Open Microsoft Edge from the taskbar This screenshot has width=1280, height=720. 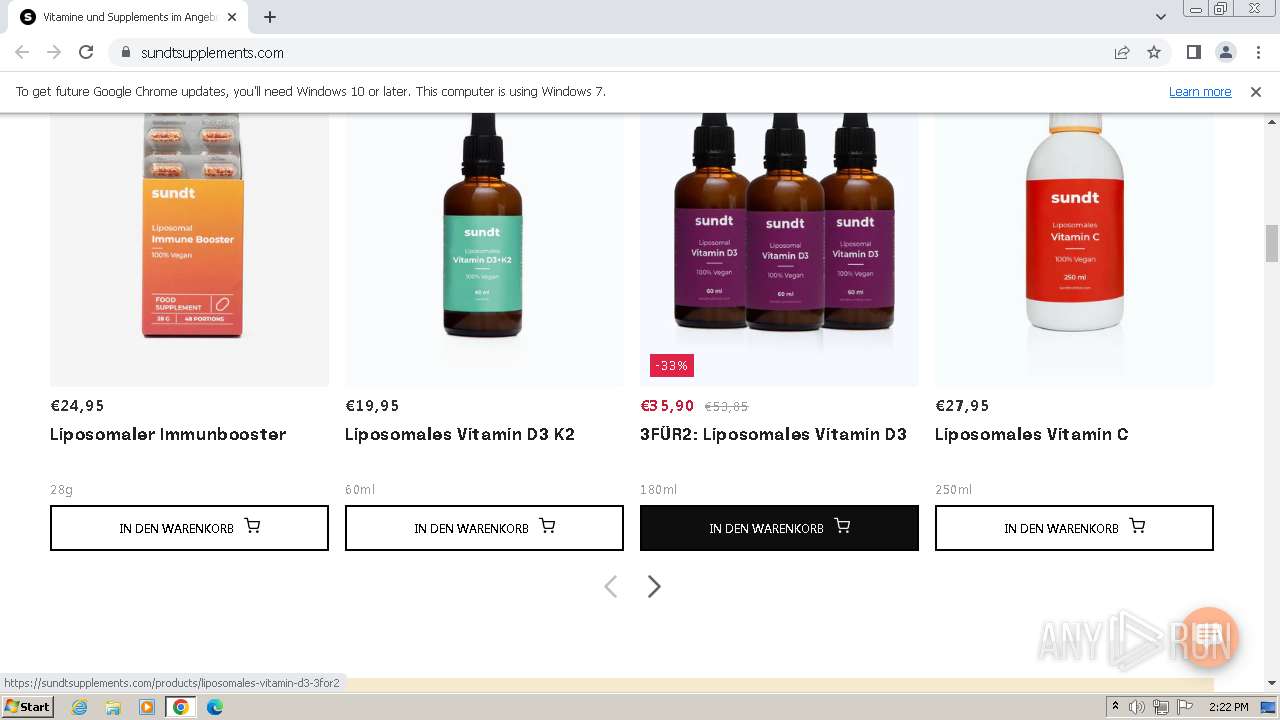tap(214, 707)
